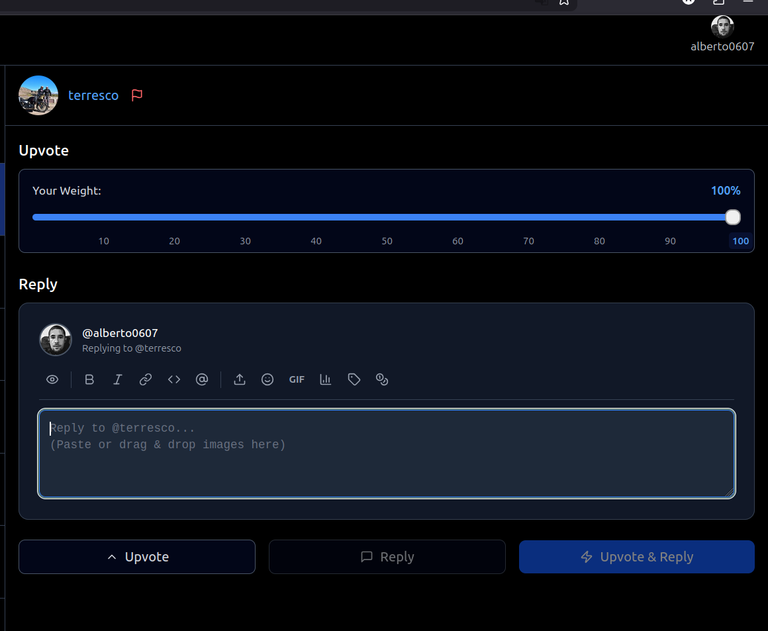The width and height of the screenshot is (768, 631).
Task: Open alberto0607 account avatar at top right
Action: (x=722, y=26)
